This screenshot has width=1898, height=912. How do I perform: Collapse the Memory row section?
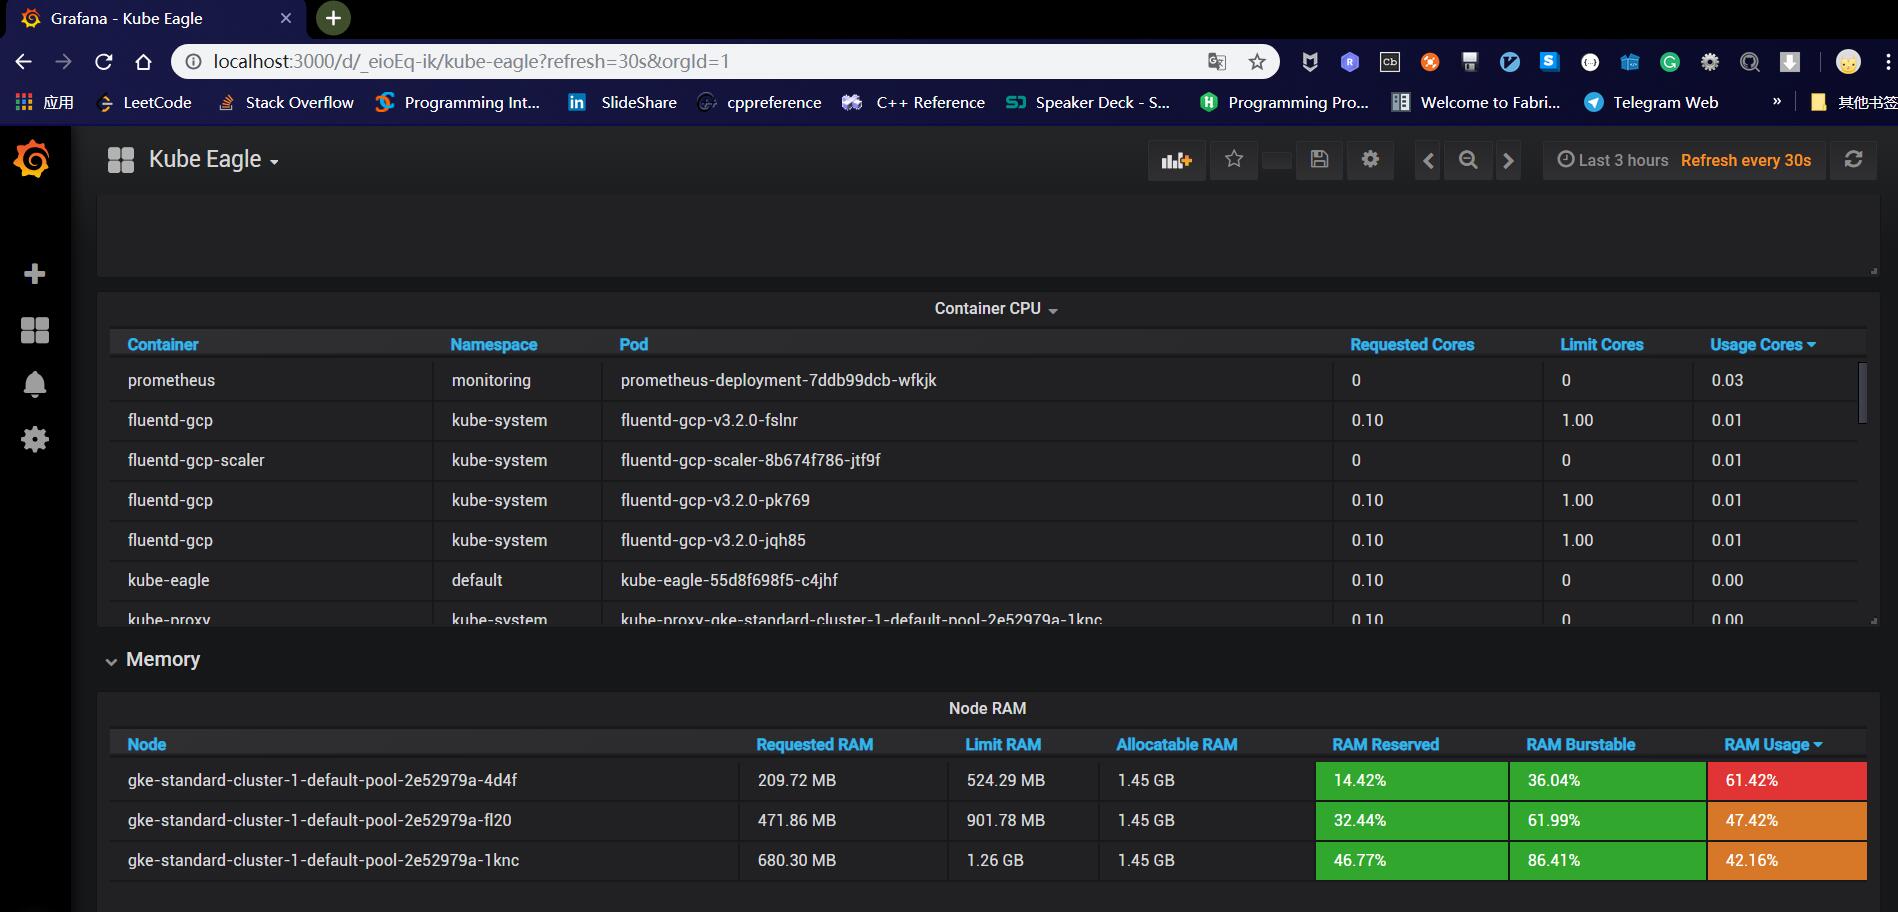(x=153, y=660)
